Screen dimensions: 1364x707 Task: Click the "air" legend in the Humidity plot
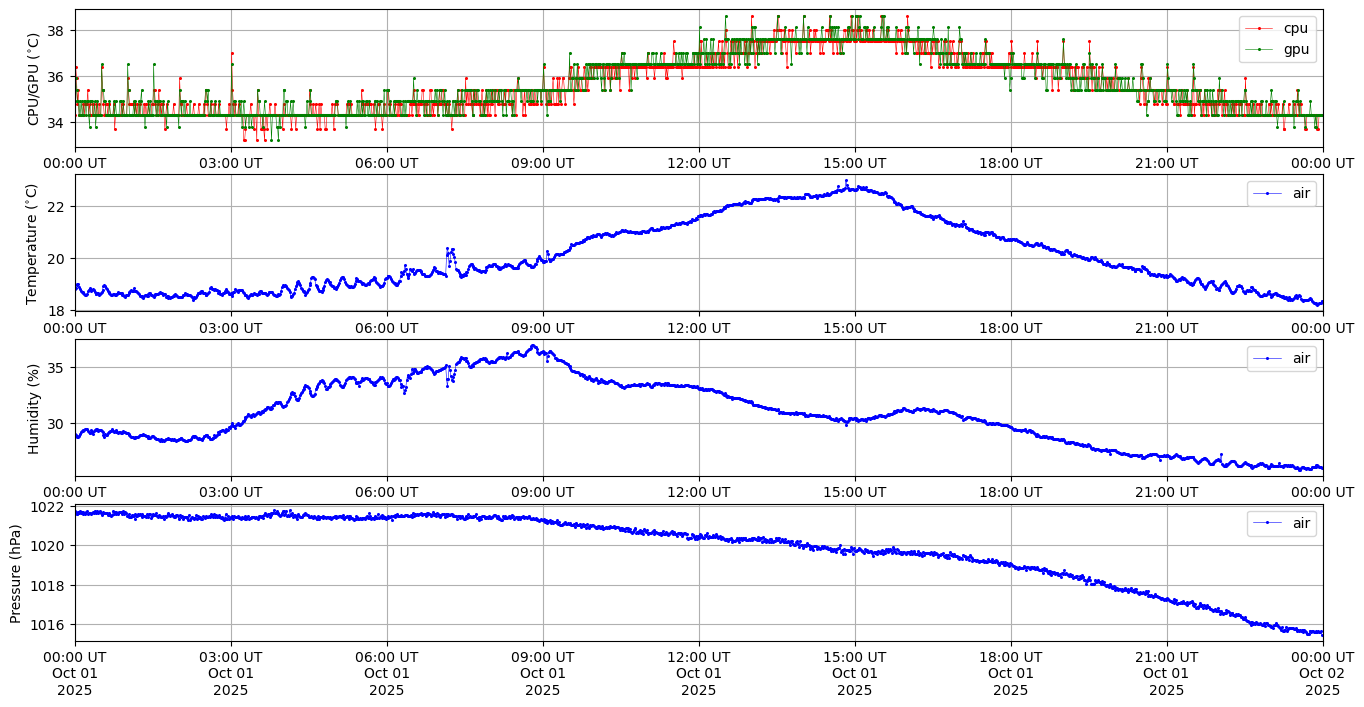[x=1300, y=358]
